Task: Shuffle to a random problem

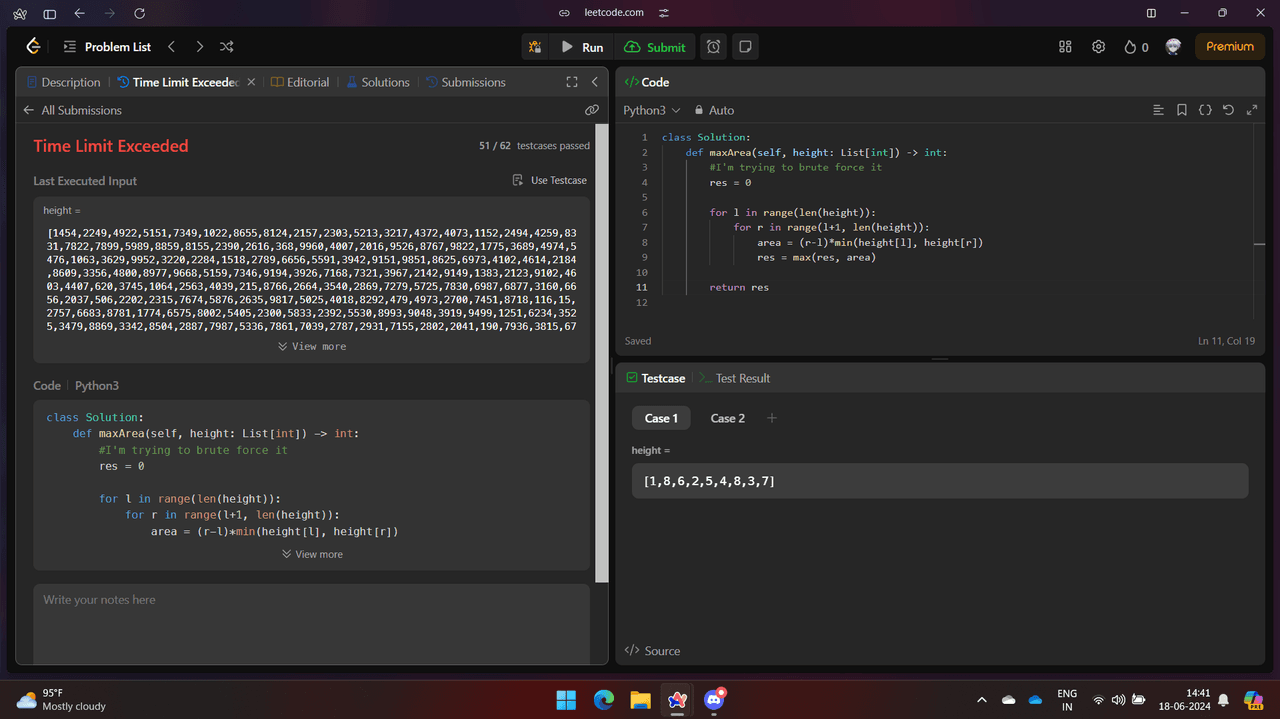Action: 227,47
